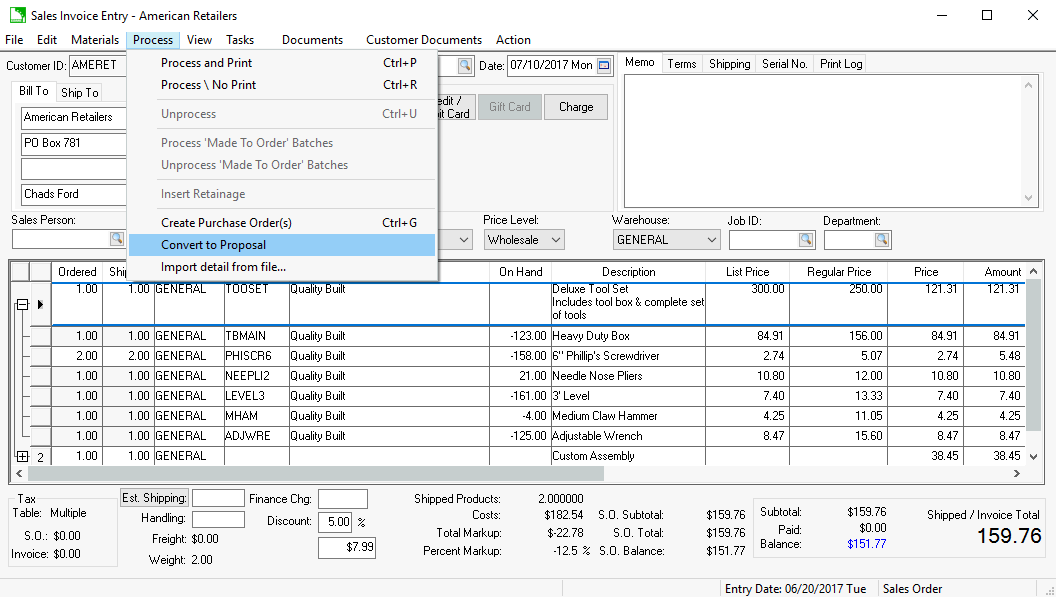Select Create Purchase Order(s) option
The image size is (1056, 597).
227,223
